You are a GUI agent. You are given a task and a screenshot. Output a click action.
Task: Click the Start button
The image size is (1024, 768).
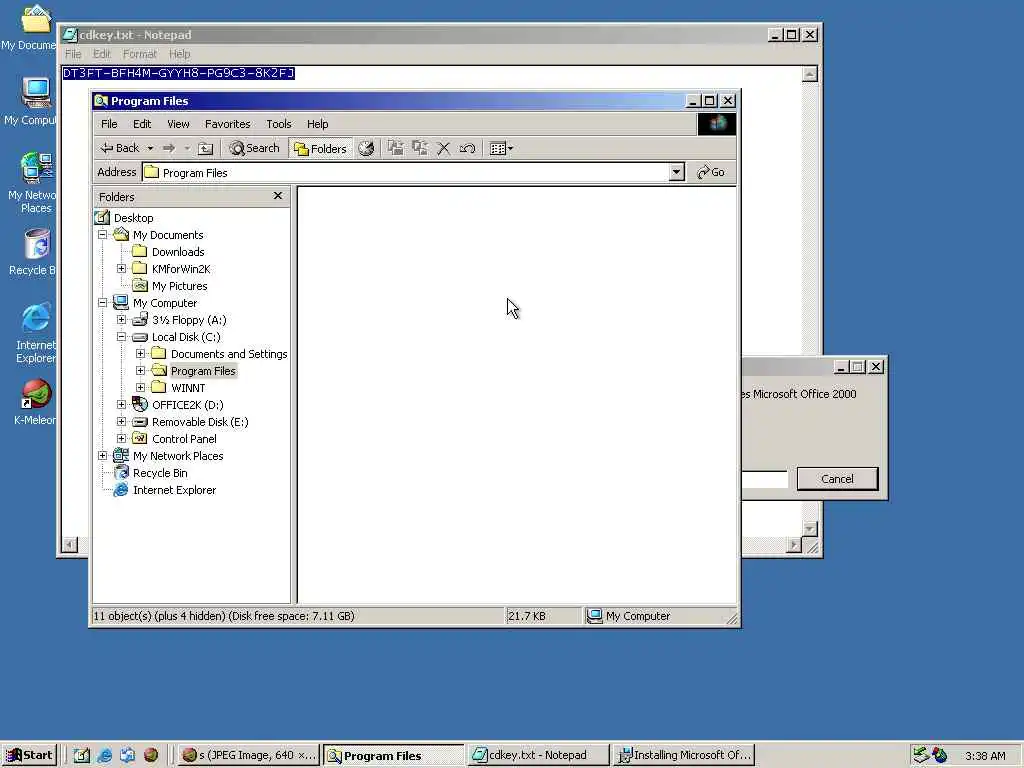pos(29,755)
